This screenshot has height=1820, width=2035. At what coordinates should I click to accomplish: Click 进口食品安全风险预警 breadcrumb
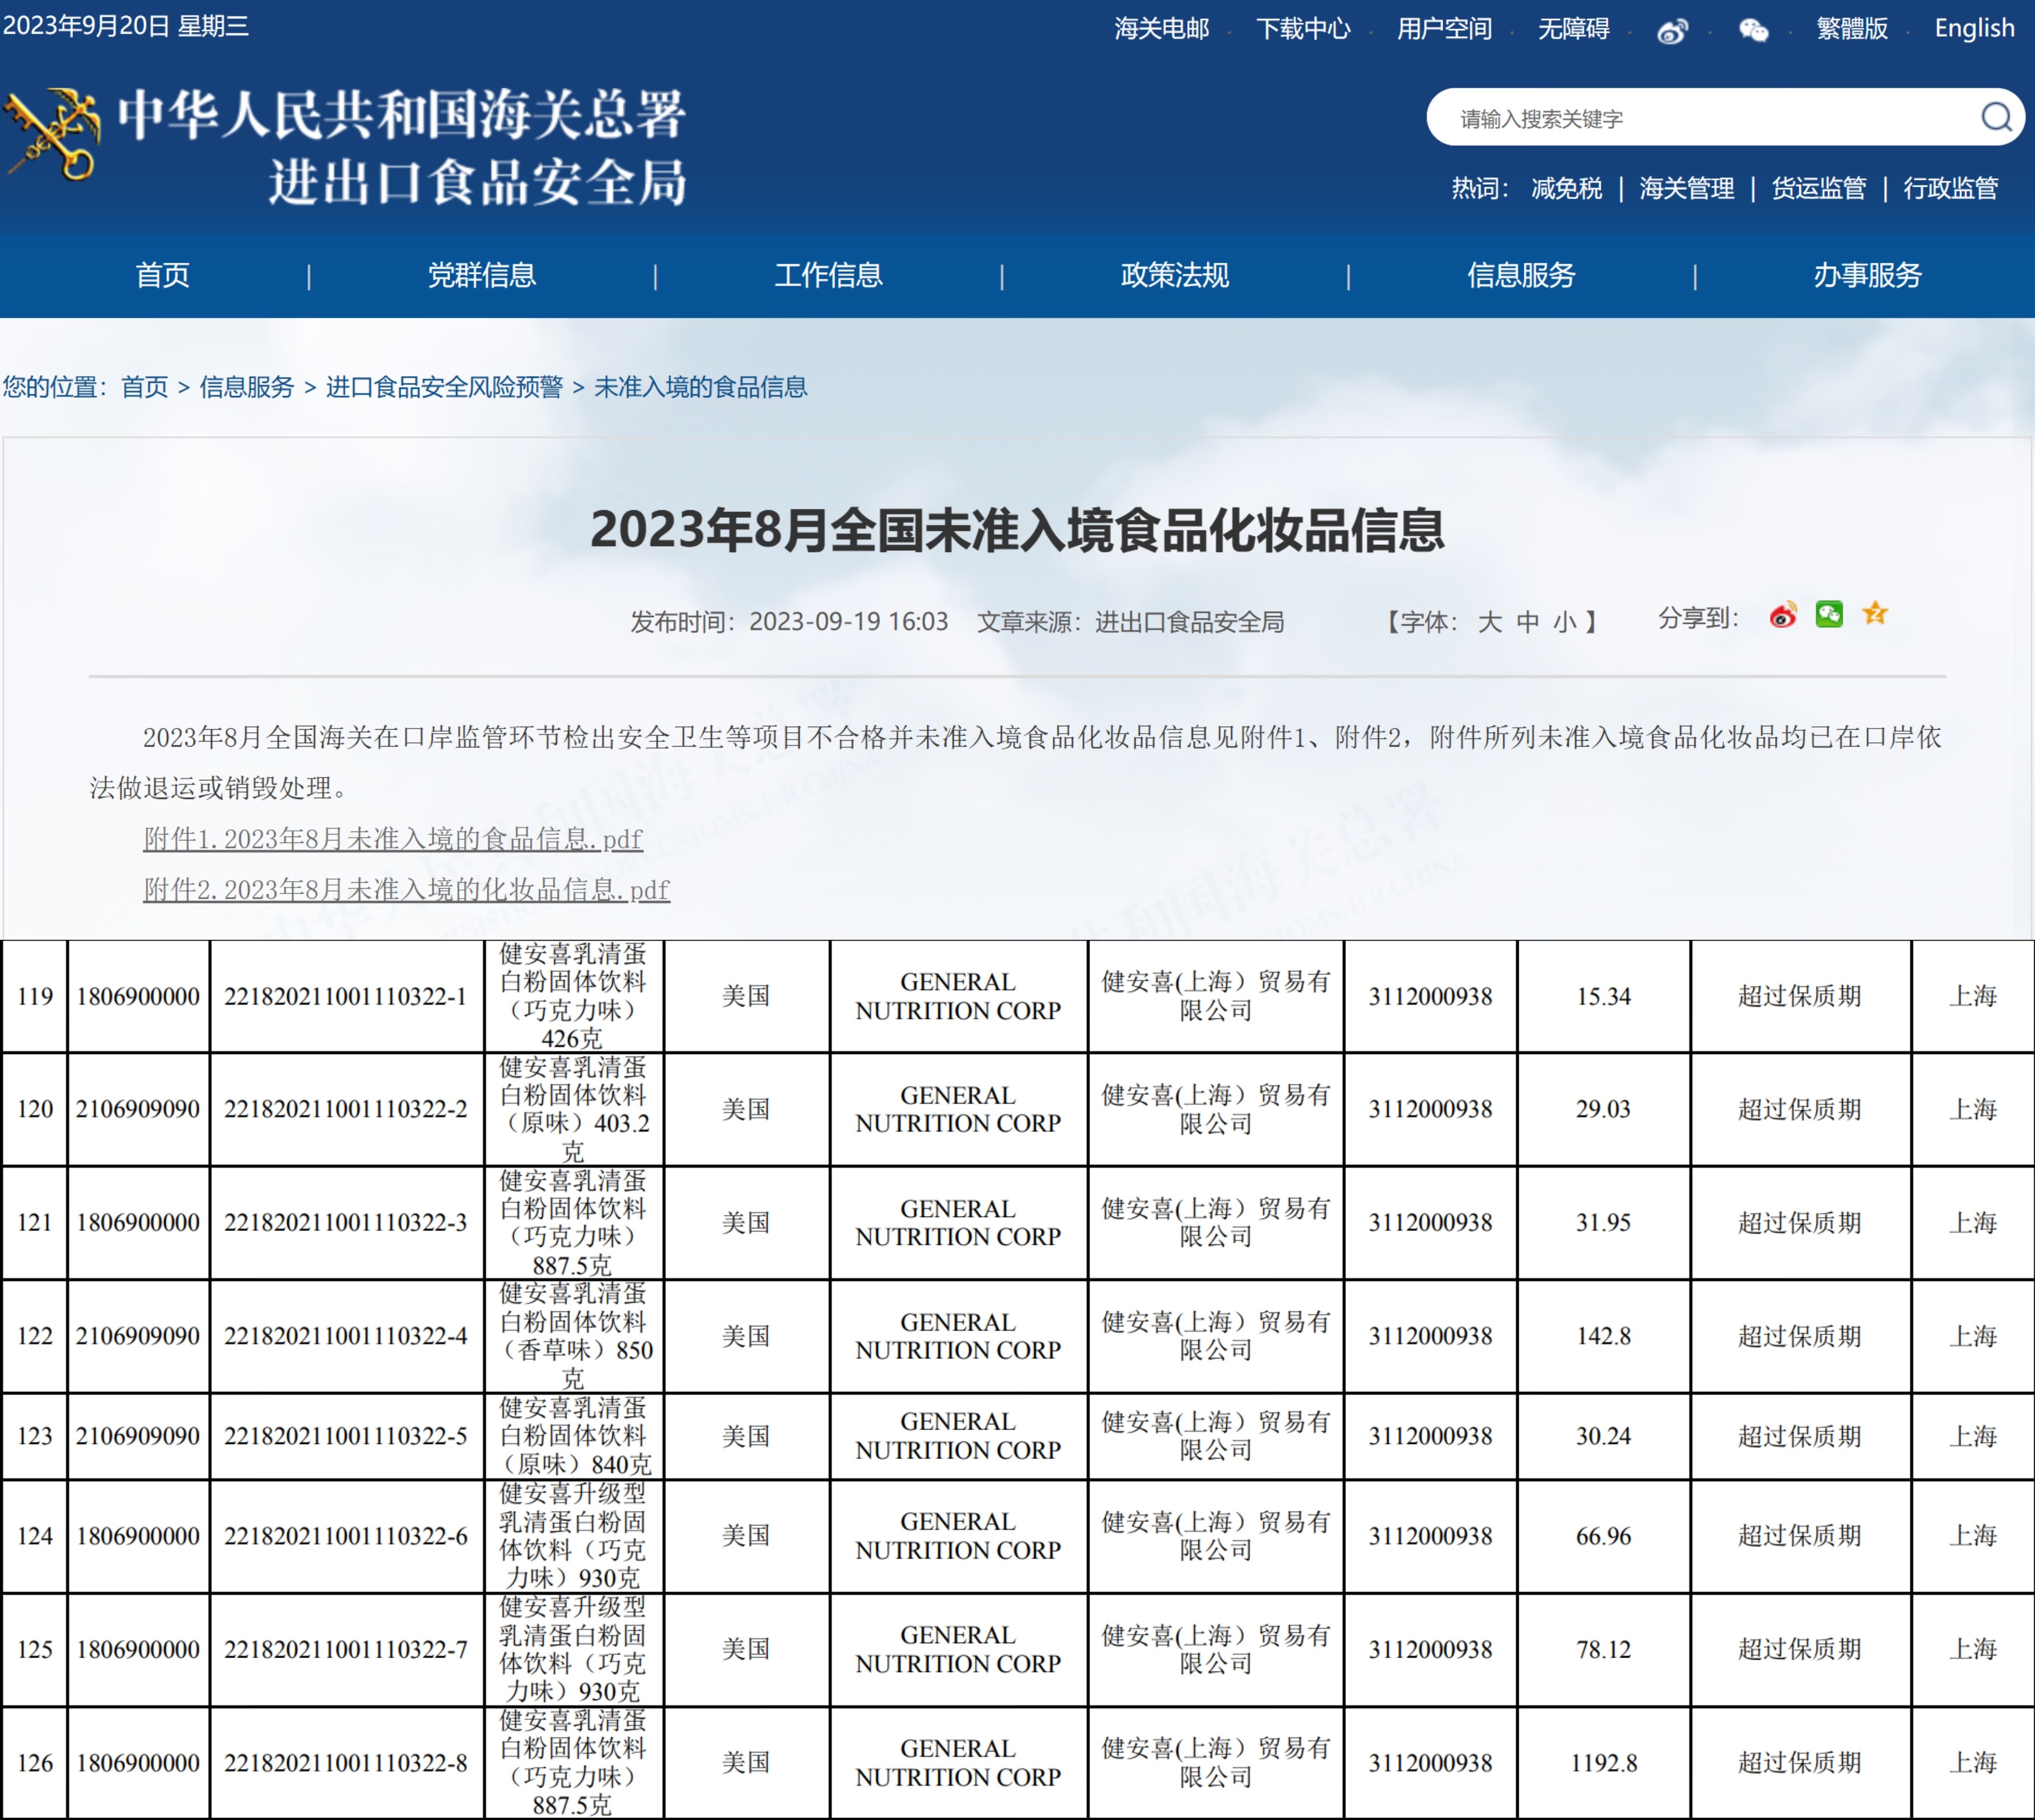point(444,387)
